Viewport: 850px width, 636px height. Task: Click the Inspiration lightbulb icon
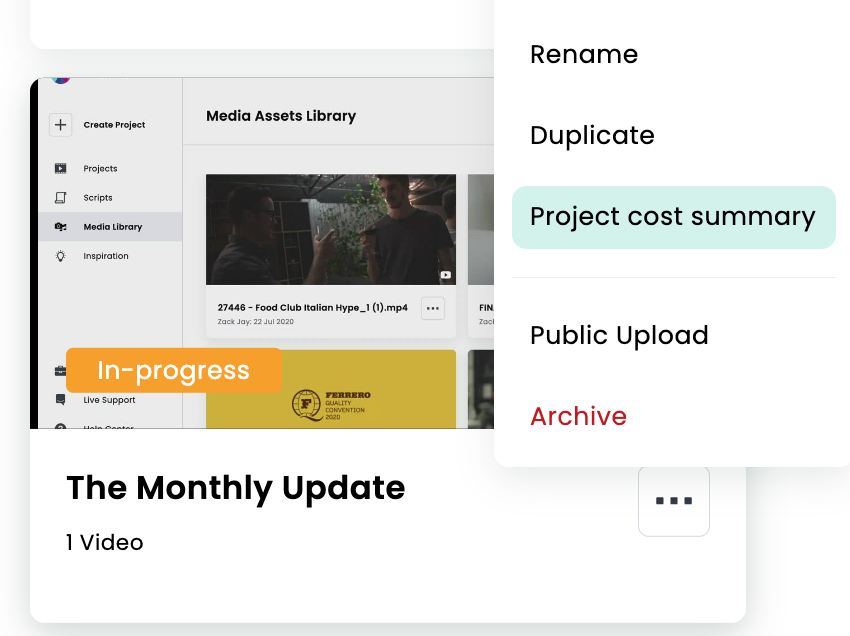click(60, 256)
